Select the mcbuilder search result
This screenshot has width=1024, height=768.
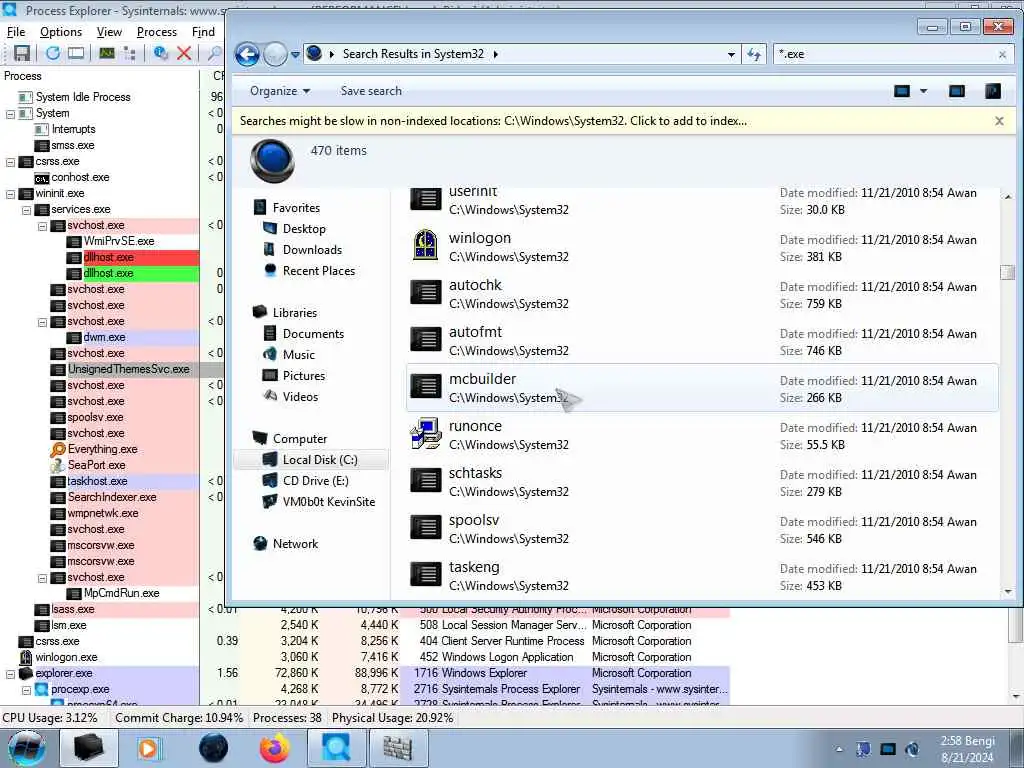point(702,388)
